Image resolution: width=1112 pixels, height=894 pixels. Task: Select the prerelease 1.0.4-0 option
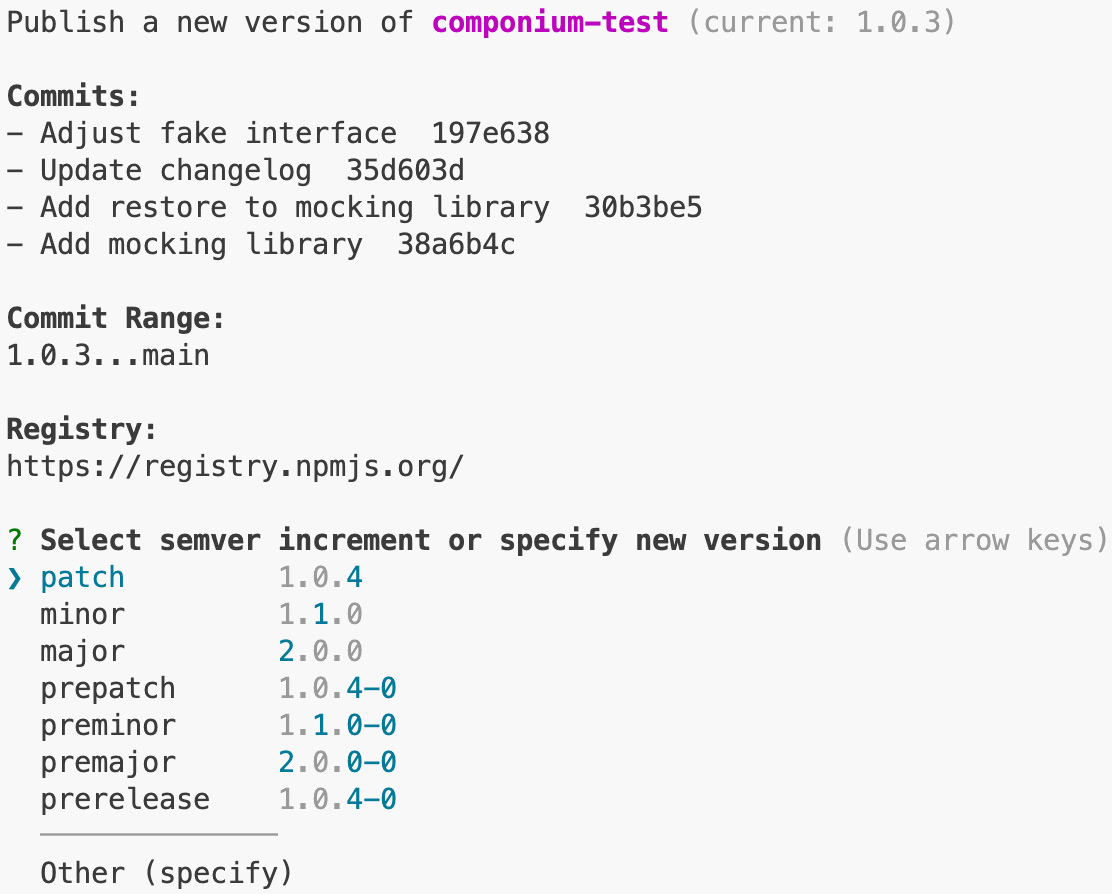[x=123, y=799]
